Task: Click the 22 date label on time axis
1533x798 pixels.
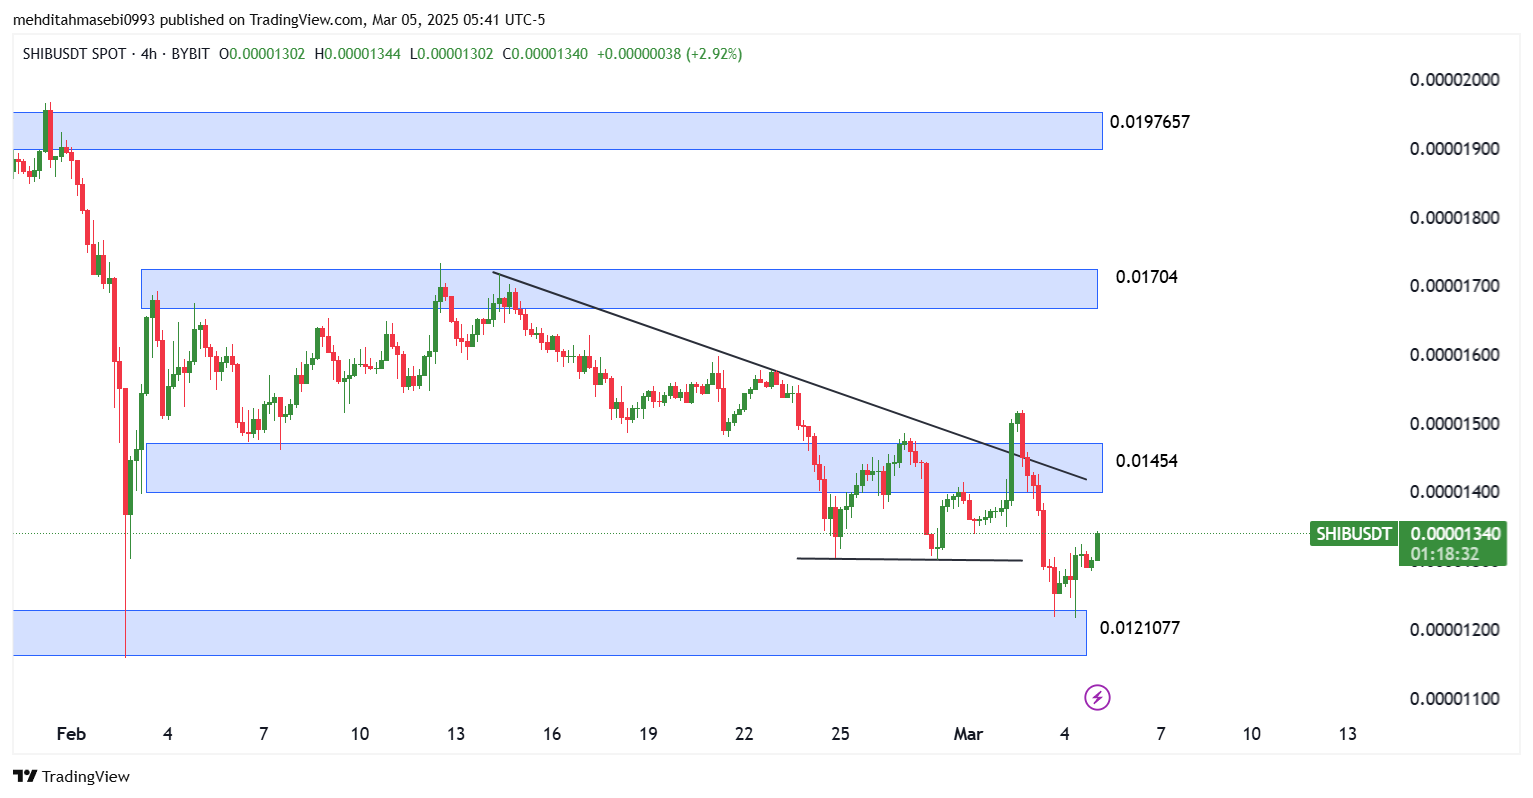Action: 744,734
